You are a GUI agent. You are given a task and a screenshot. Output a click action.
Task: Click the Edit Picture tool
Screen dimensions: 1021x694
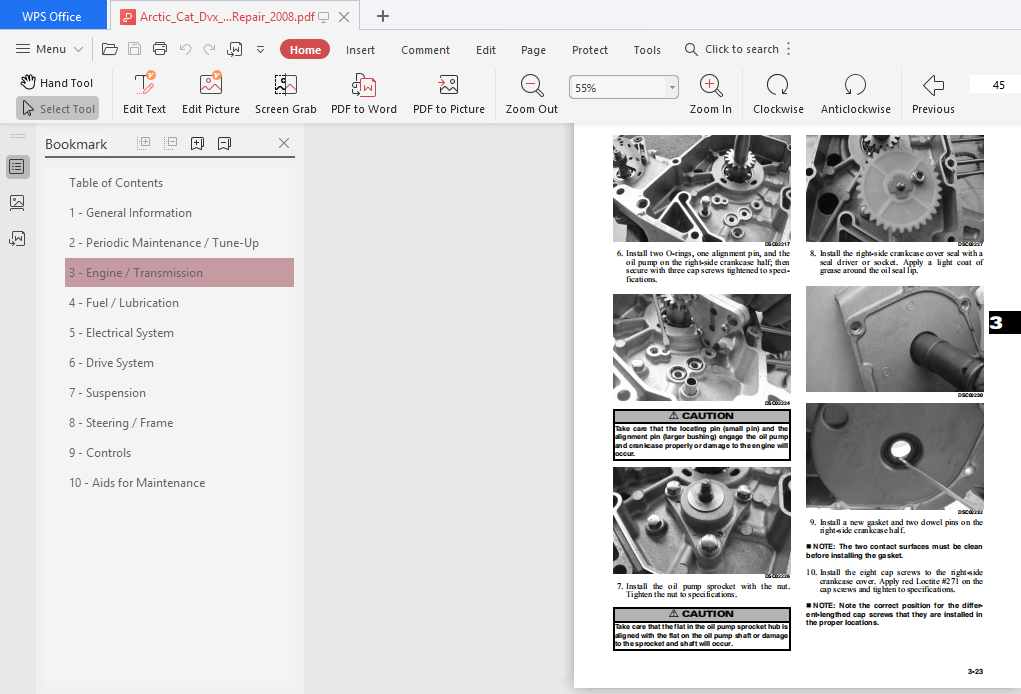[x=211, y=93]
